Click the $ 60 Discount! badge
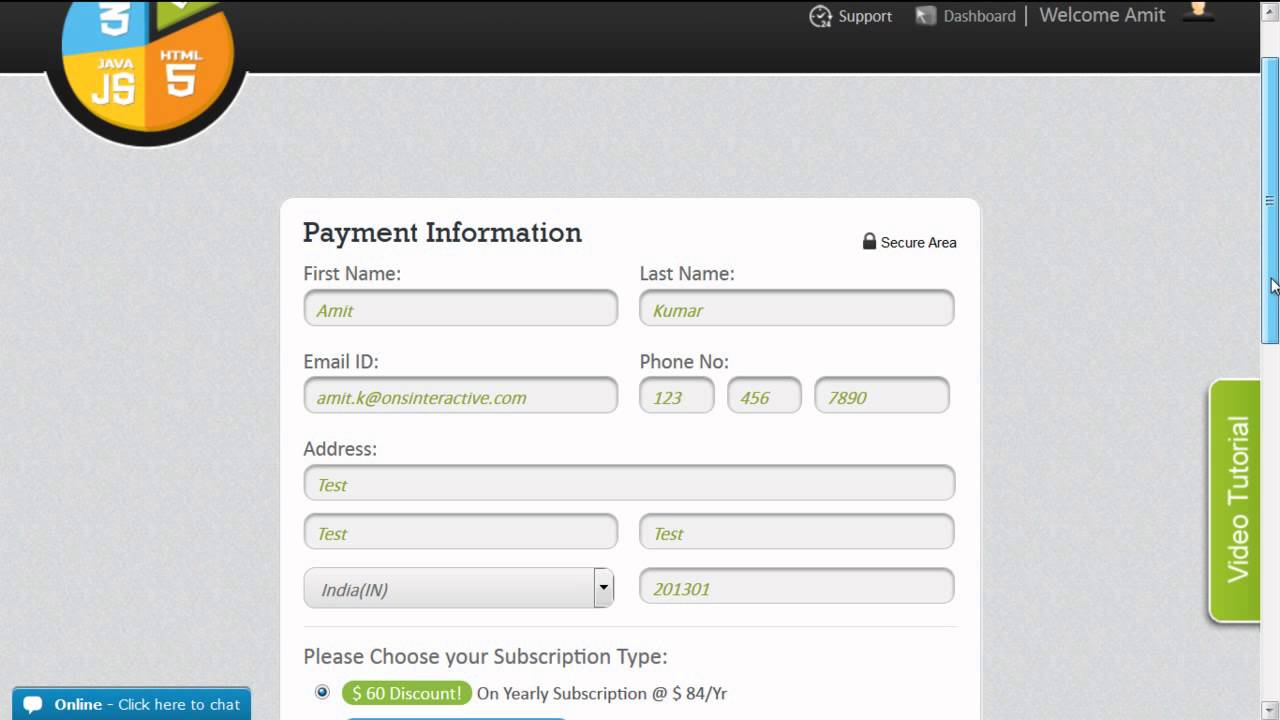 [x=406, y=693]
